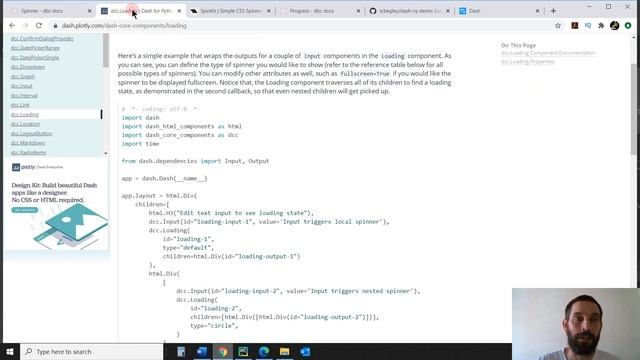Open dcc.Interval in the sidebar
Screen dimensions: 640x360
24,96
